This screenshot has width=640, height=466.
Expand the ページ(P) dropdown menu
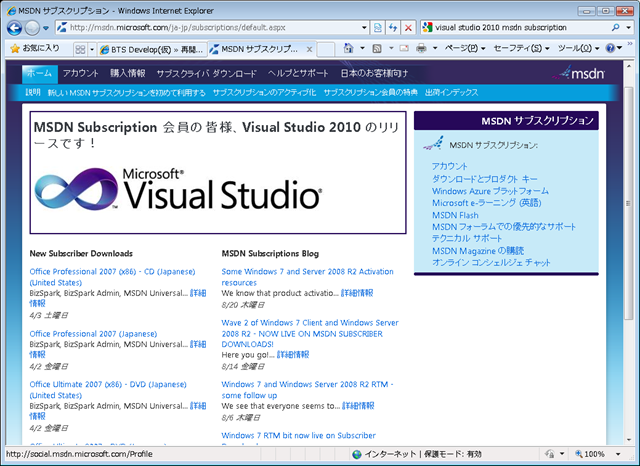(464, 48)
